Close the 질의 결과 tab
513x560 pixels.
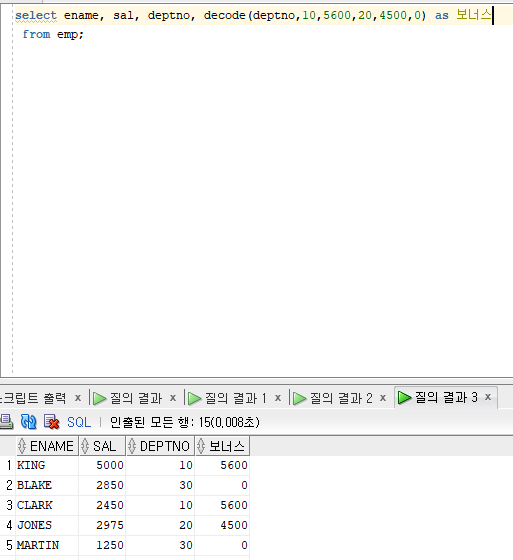(x=173, y=398)
